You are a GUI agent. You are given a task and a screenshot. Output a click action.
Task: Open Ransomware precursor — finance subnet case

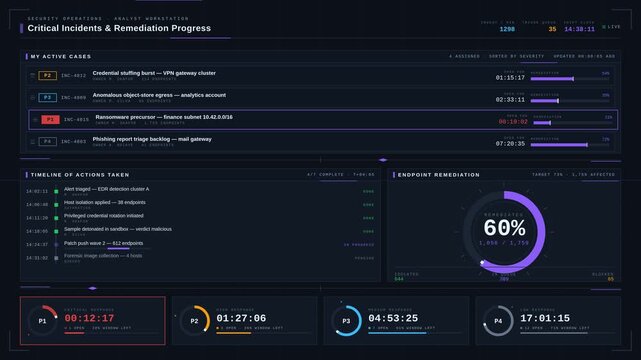pyautogui.click(x=164, y=117)
